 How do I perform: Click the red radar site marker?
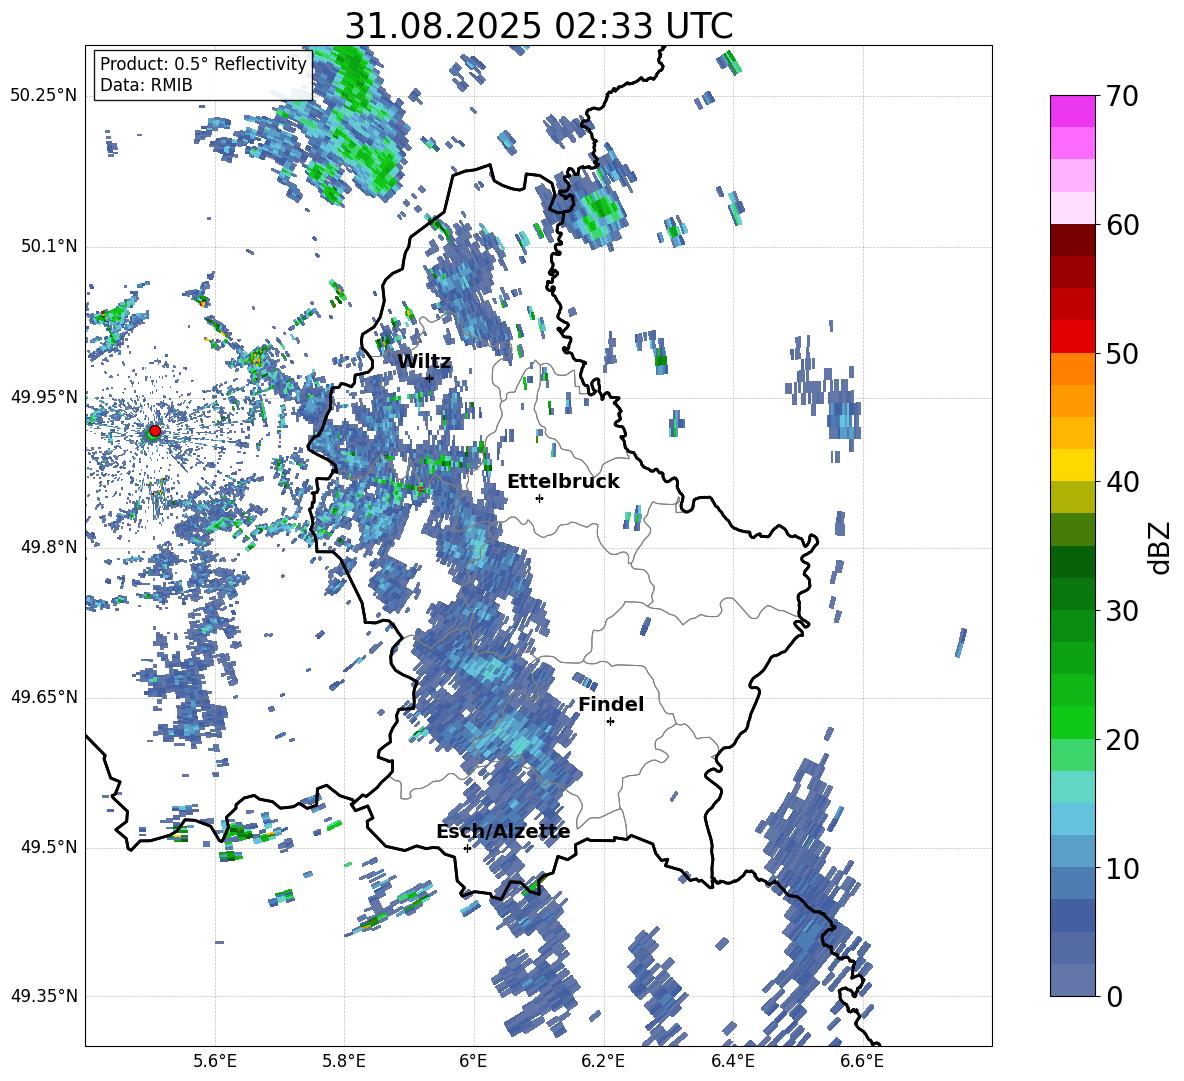[x=155, y=430]
